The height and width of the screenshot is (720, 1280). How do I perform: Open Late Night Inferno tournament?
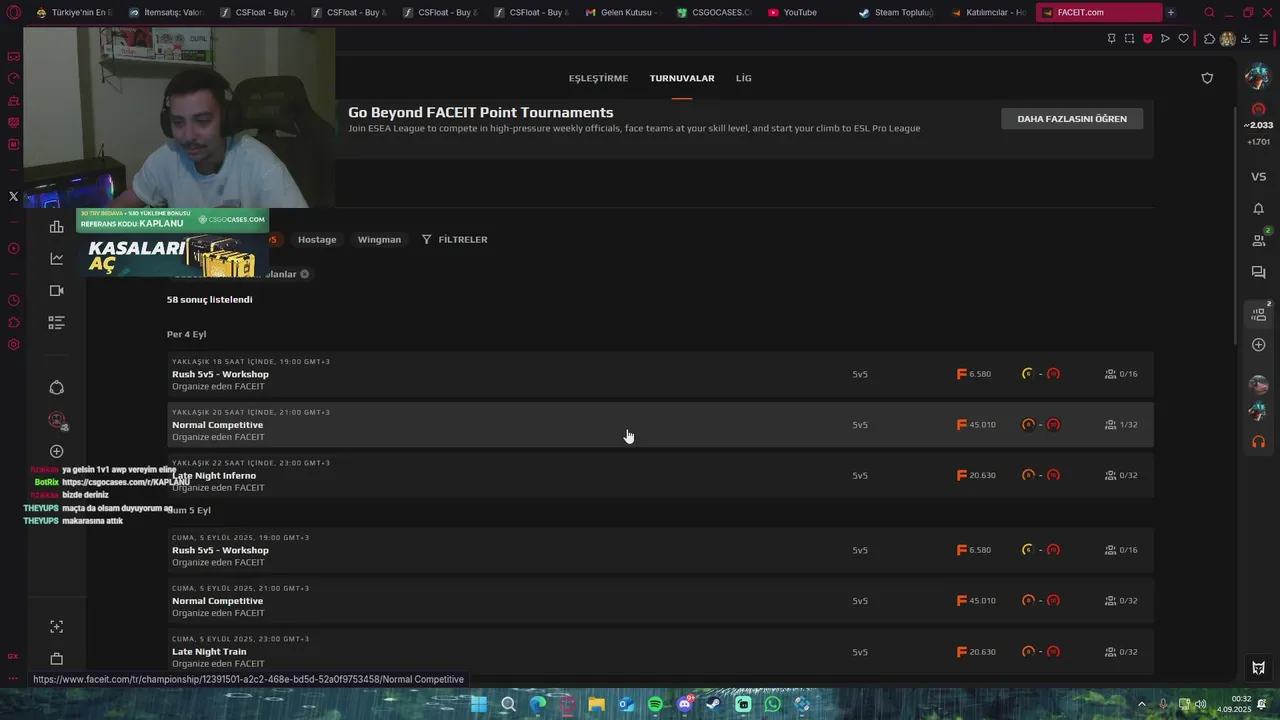(x=660, y=475)
